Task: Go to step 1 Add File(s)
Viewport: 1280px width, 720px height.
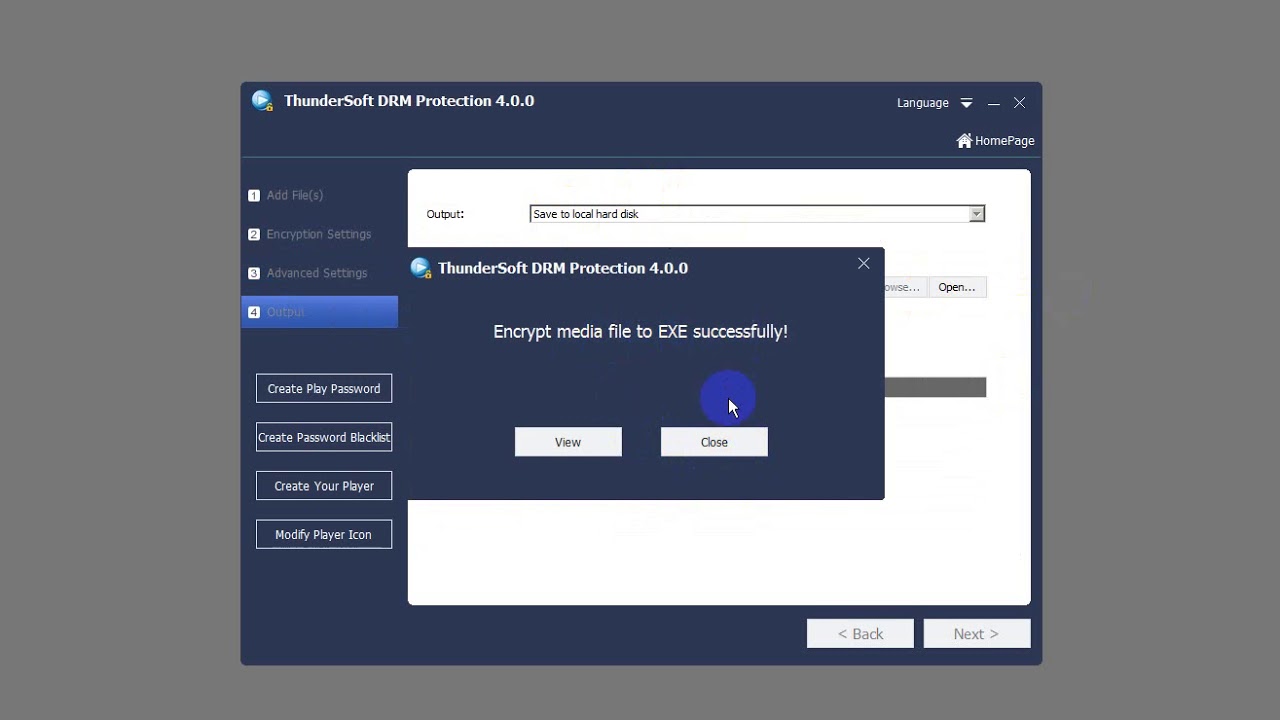Action: [294, 195]
